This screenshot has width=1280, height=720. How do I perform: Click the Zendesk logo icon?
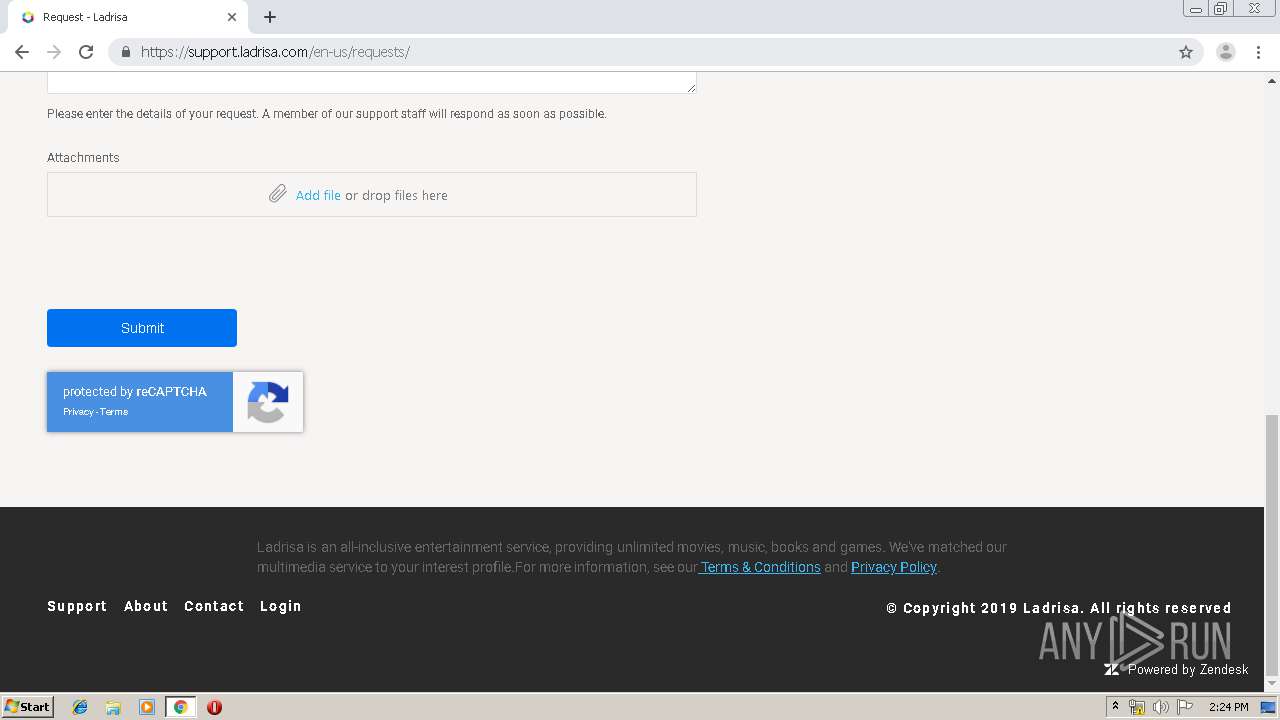(x=1112, y=669)
